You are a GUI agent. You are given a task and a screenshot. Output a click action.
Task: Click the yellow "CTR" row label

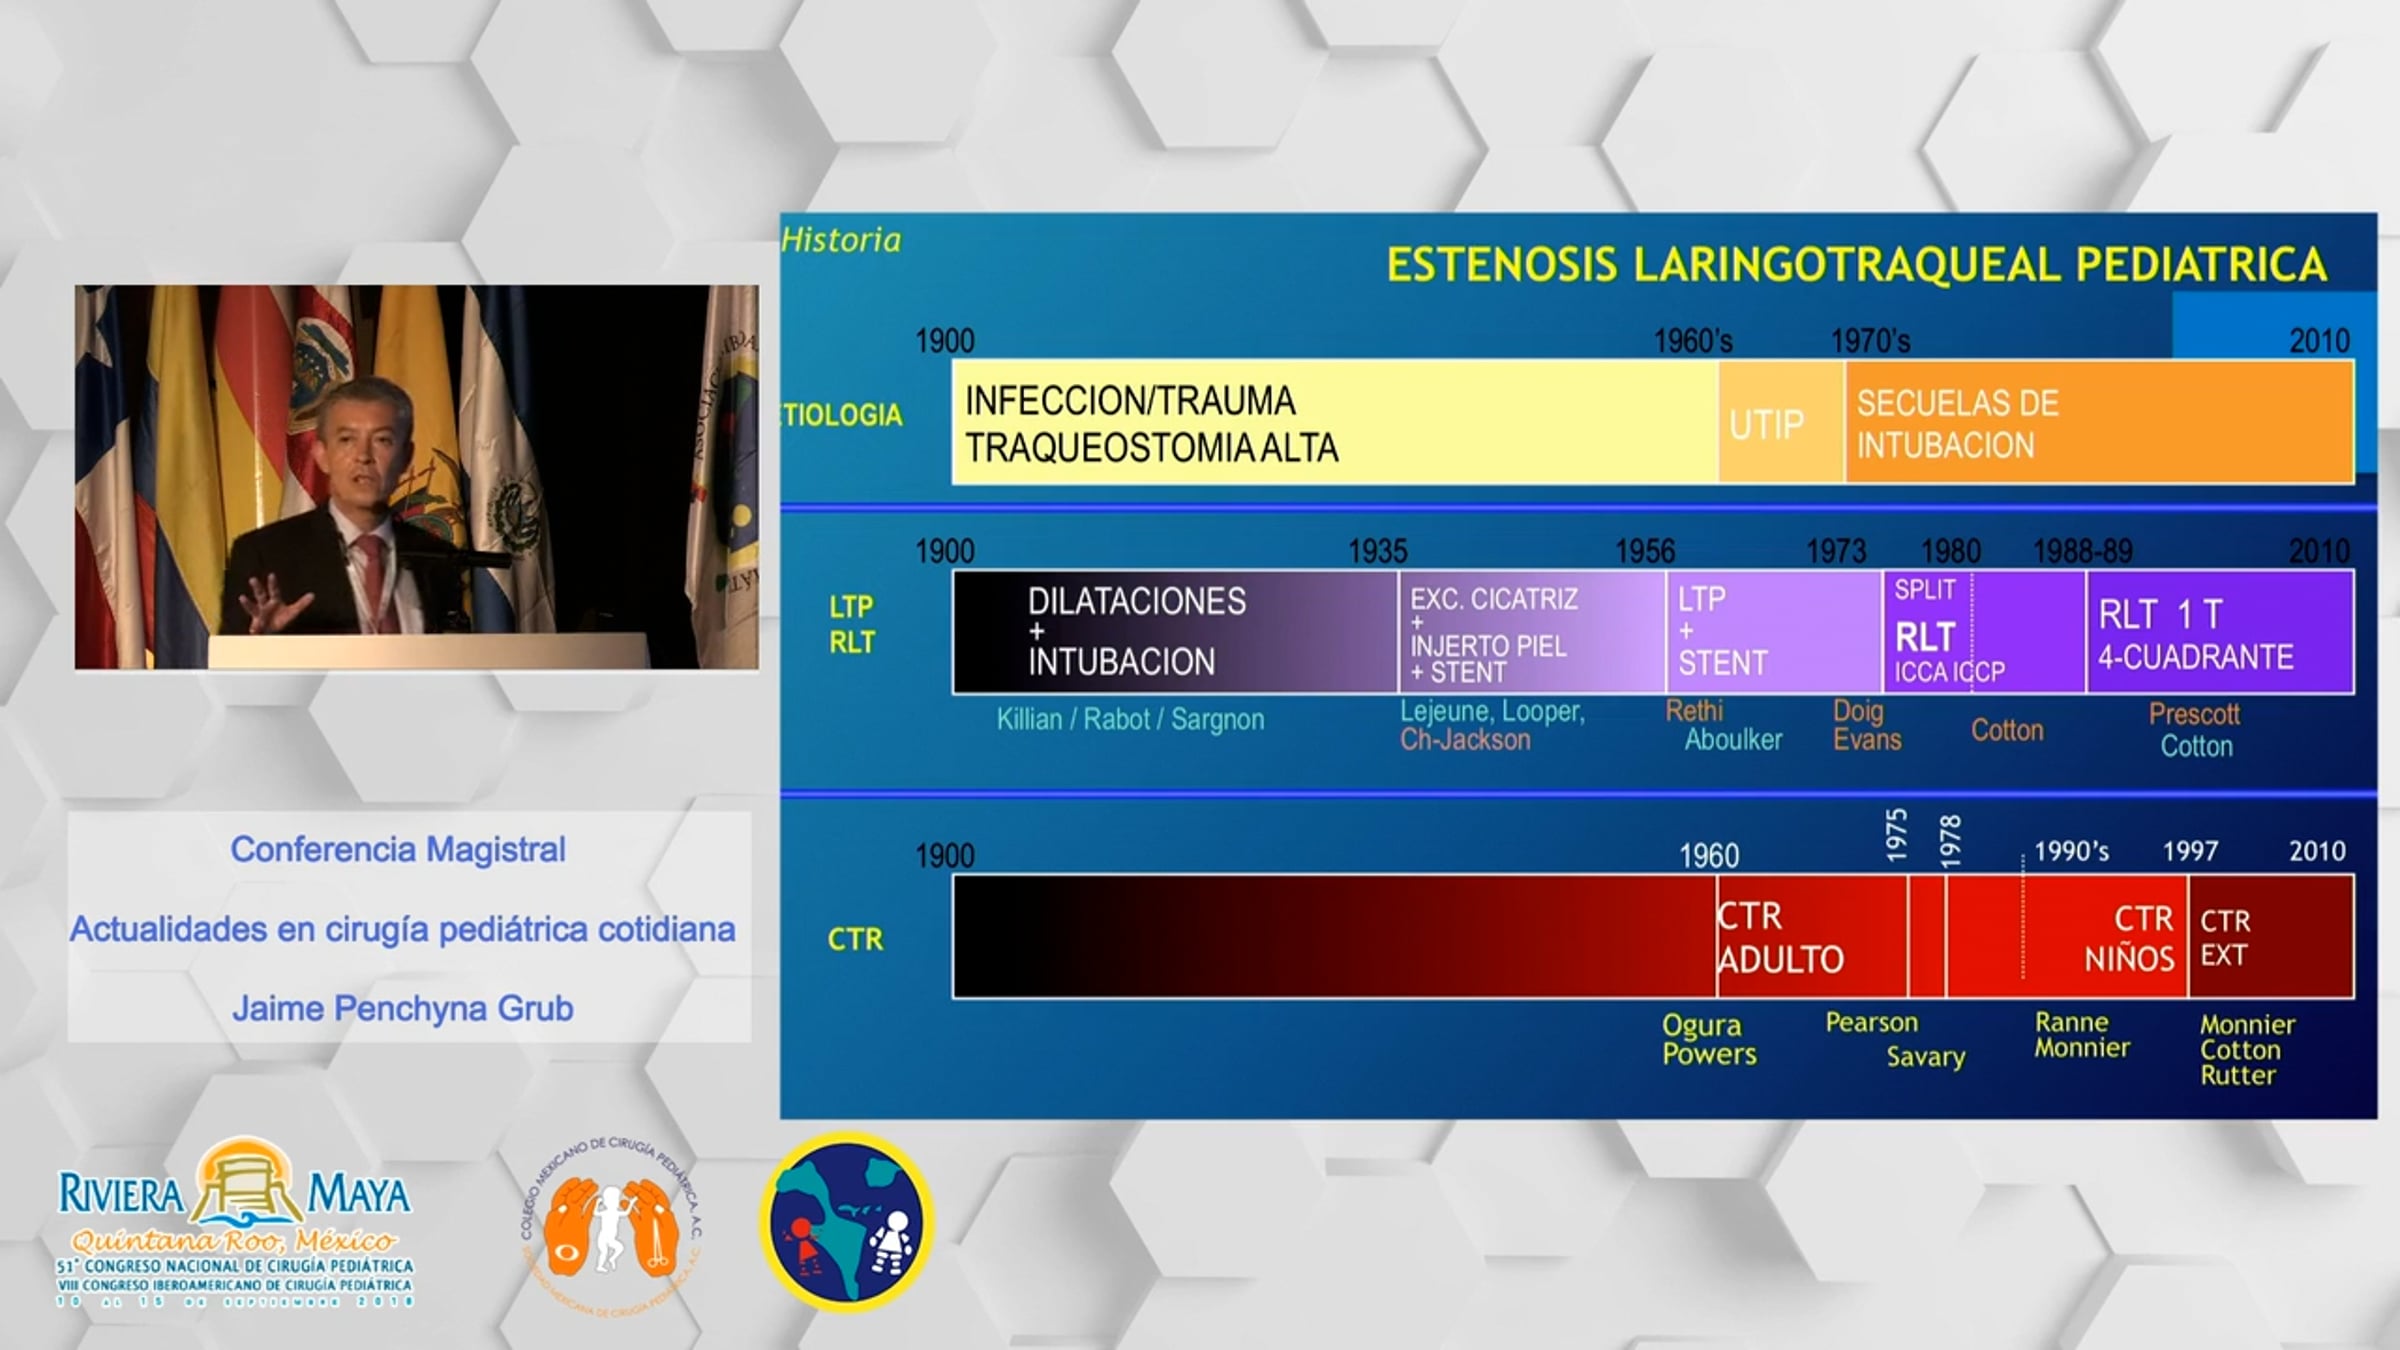pos(856,939)
